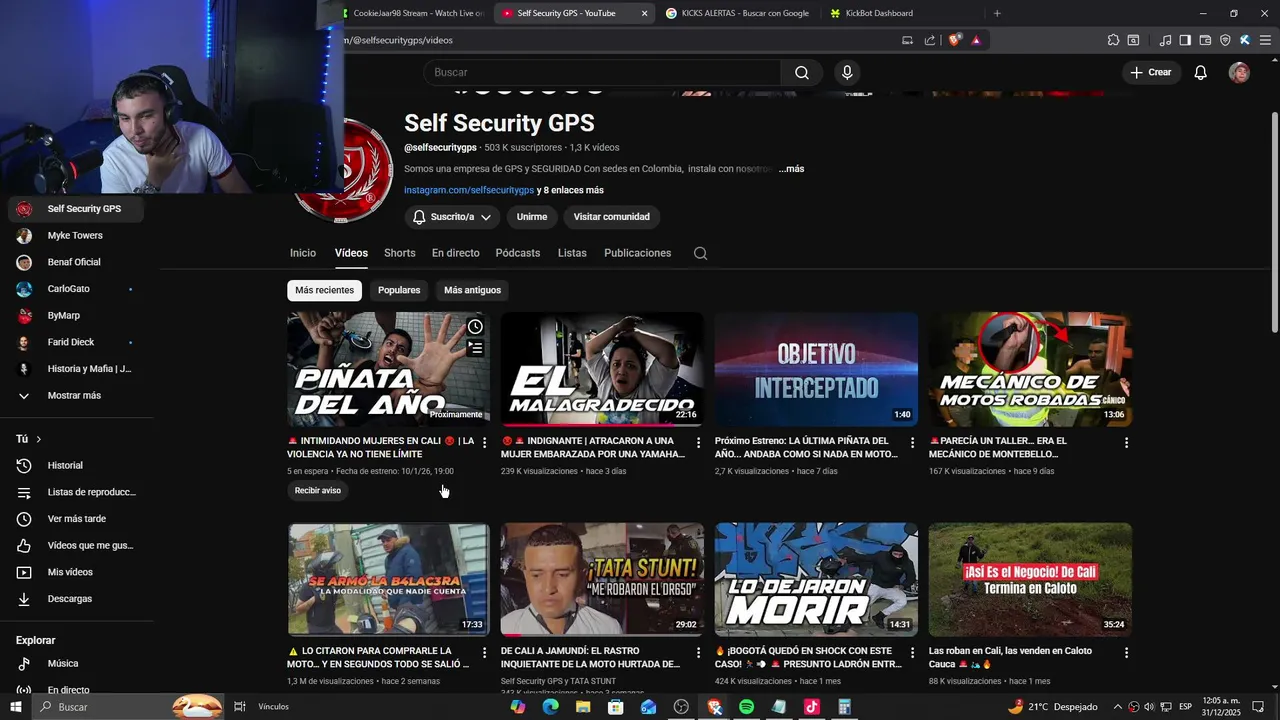Click the Windows taskbar Buscar box
1280x720 pixels.
130,707
